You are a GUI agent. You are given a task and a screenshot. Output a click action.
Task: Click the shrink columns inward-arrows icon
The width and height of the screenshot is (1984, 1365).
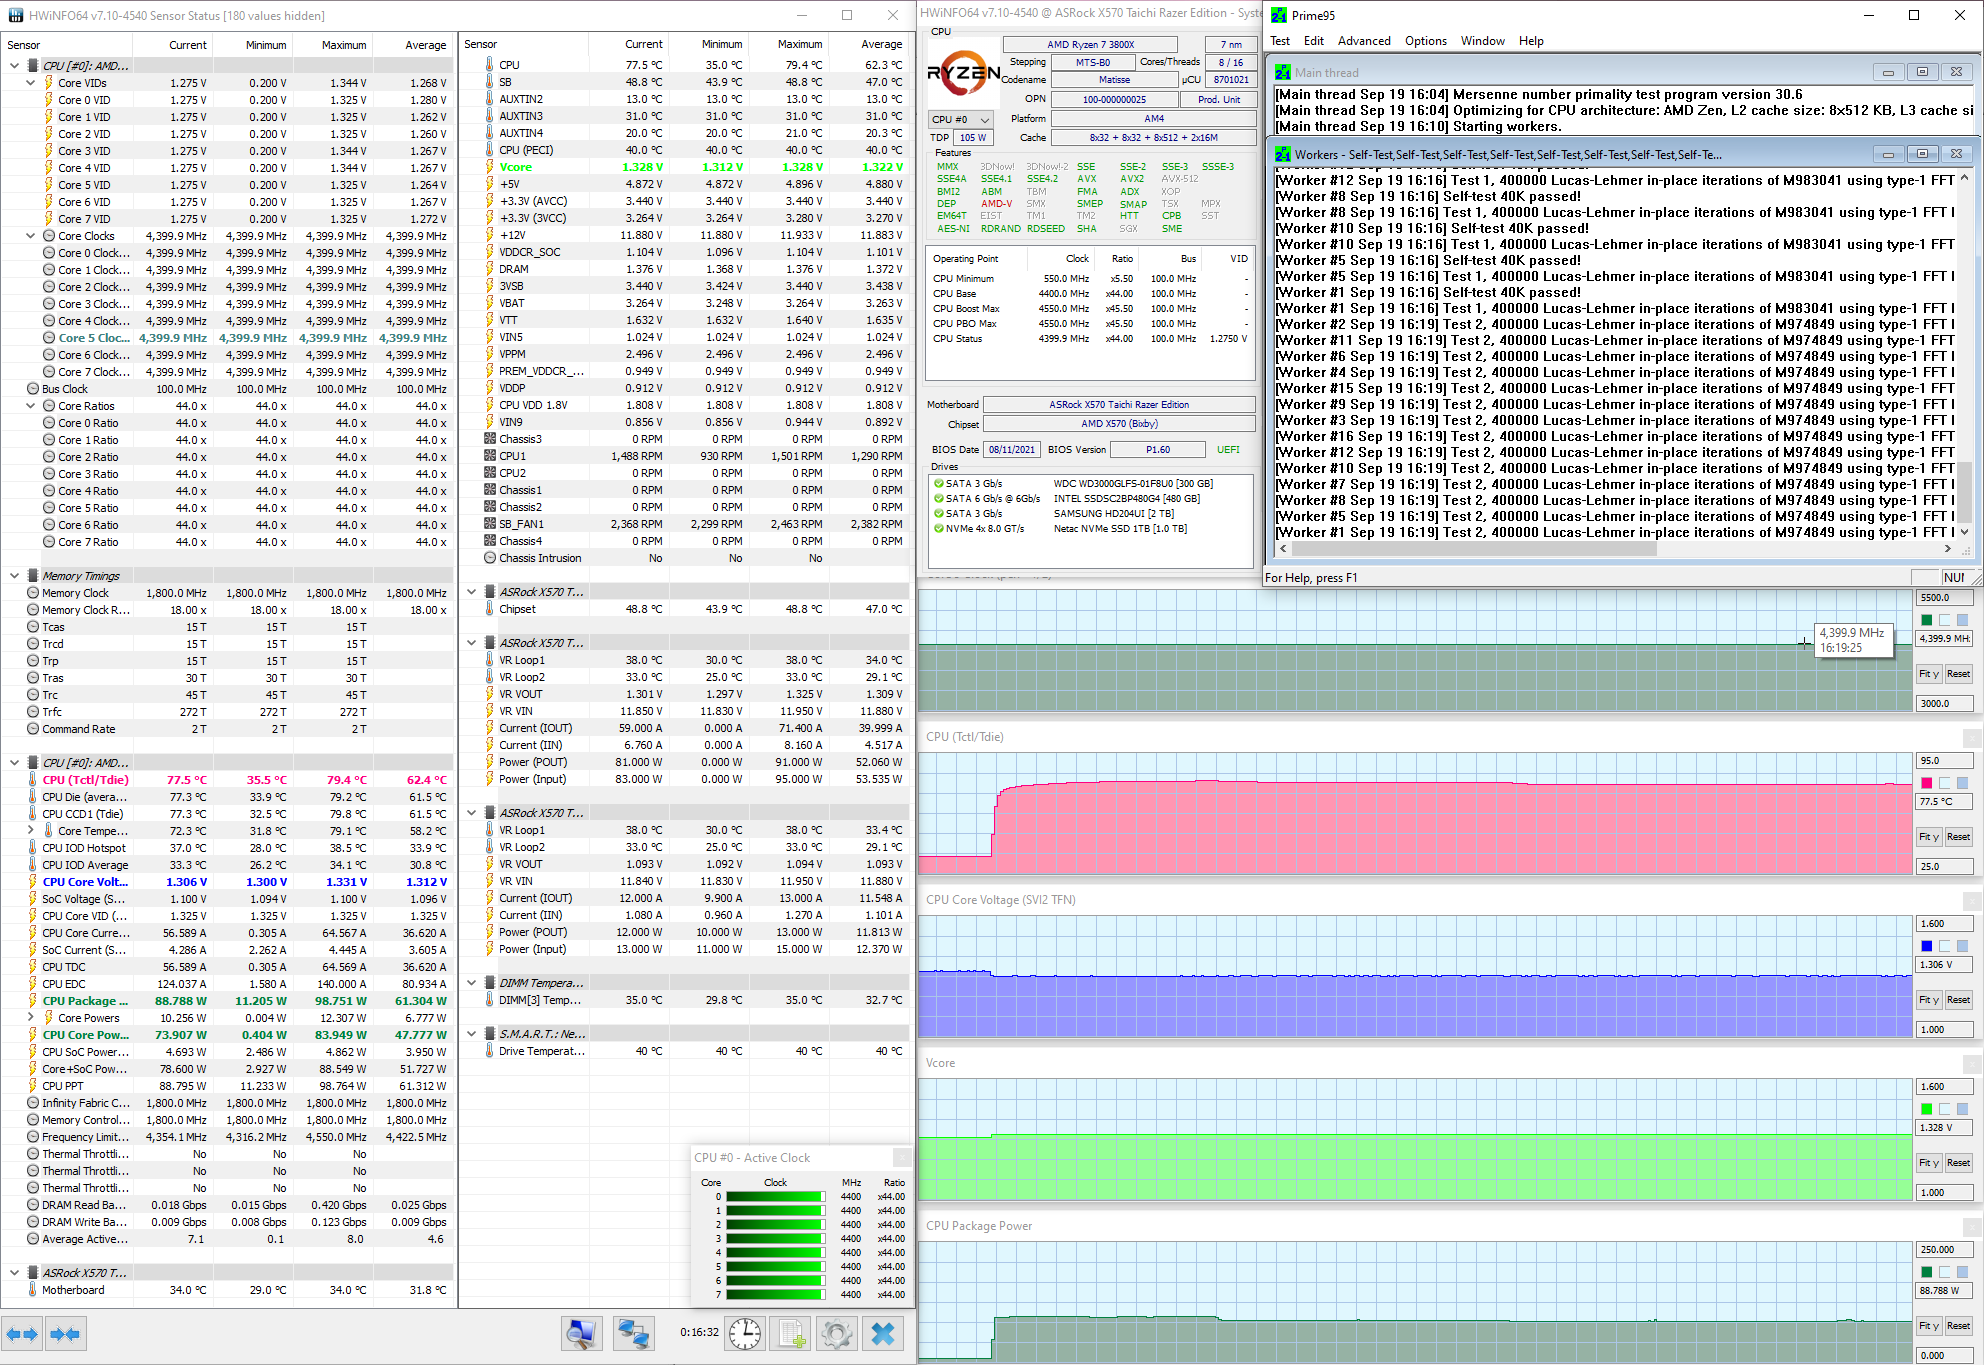point(65,1334)
